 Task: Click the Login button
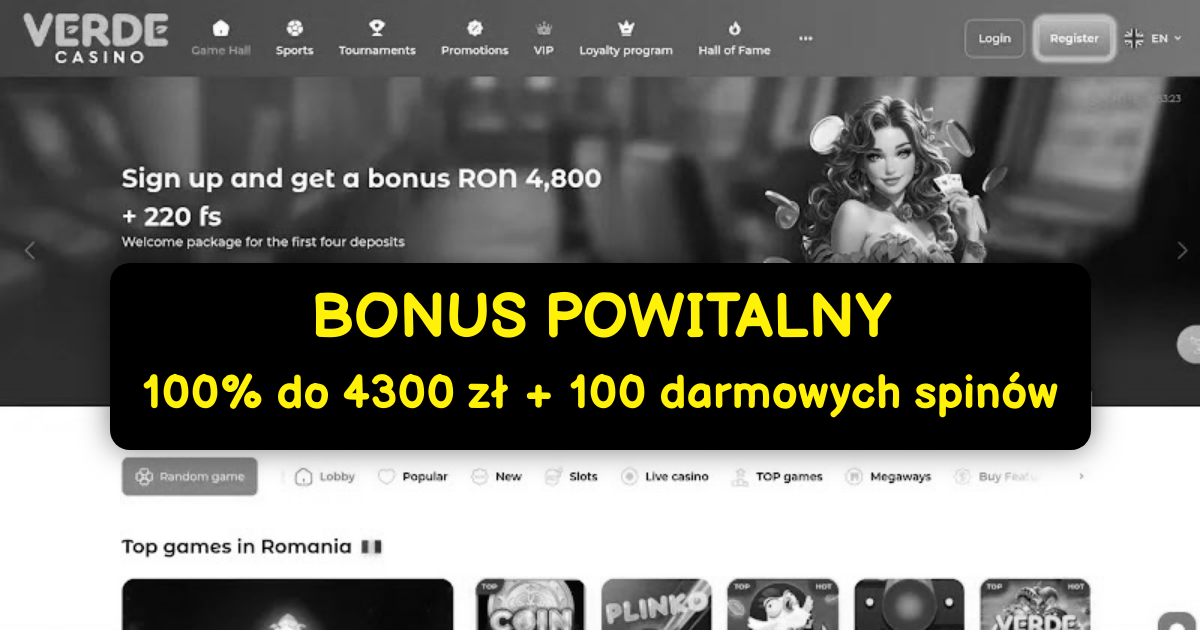994,38
